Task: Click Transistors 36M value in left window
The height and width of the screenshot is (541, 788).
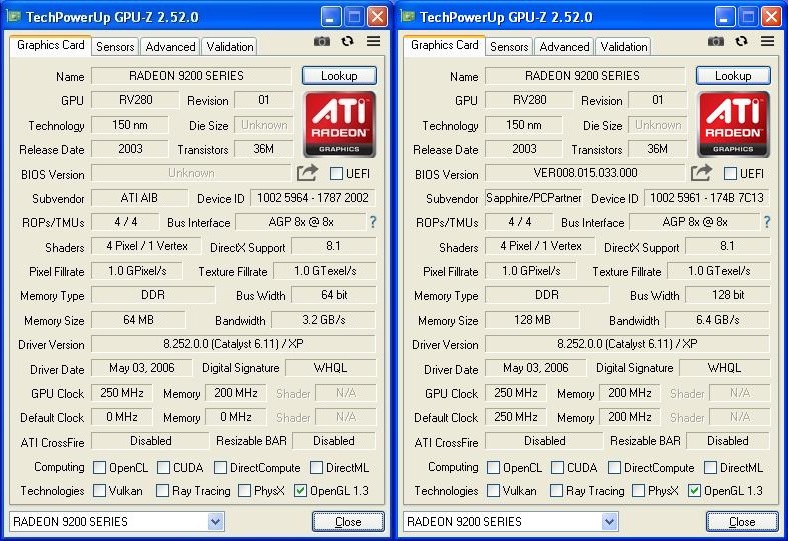Action: coord(263,149)
